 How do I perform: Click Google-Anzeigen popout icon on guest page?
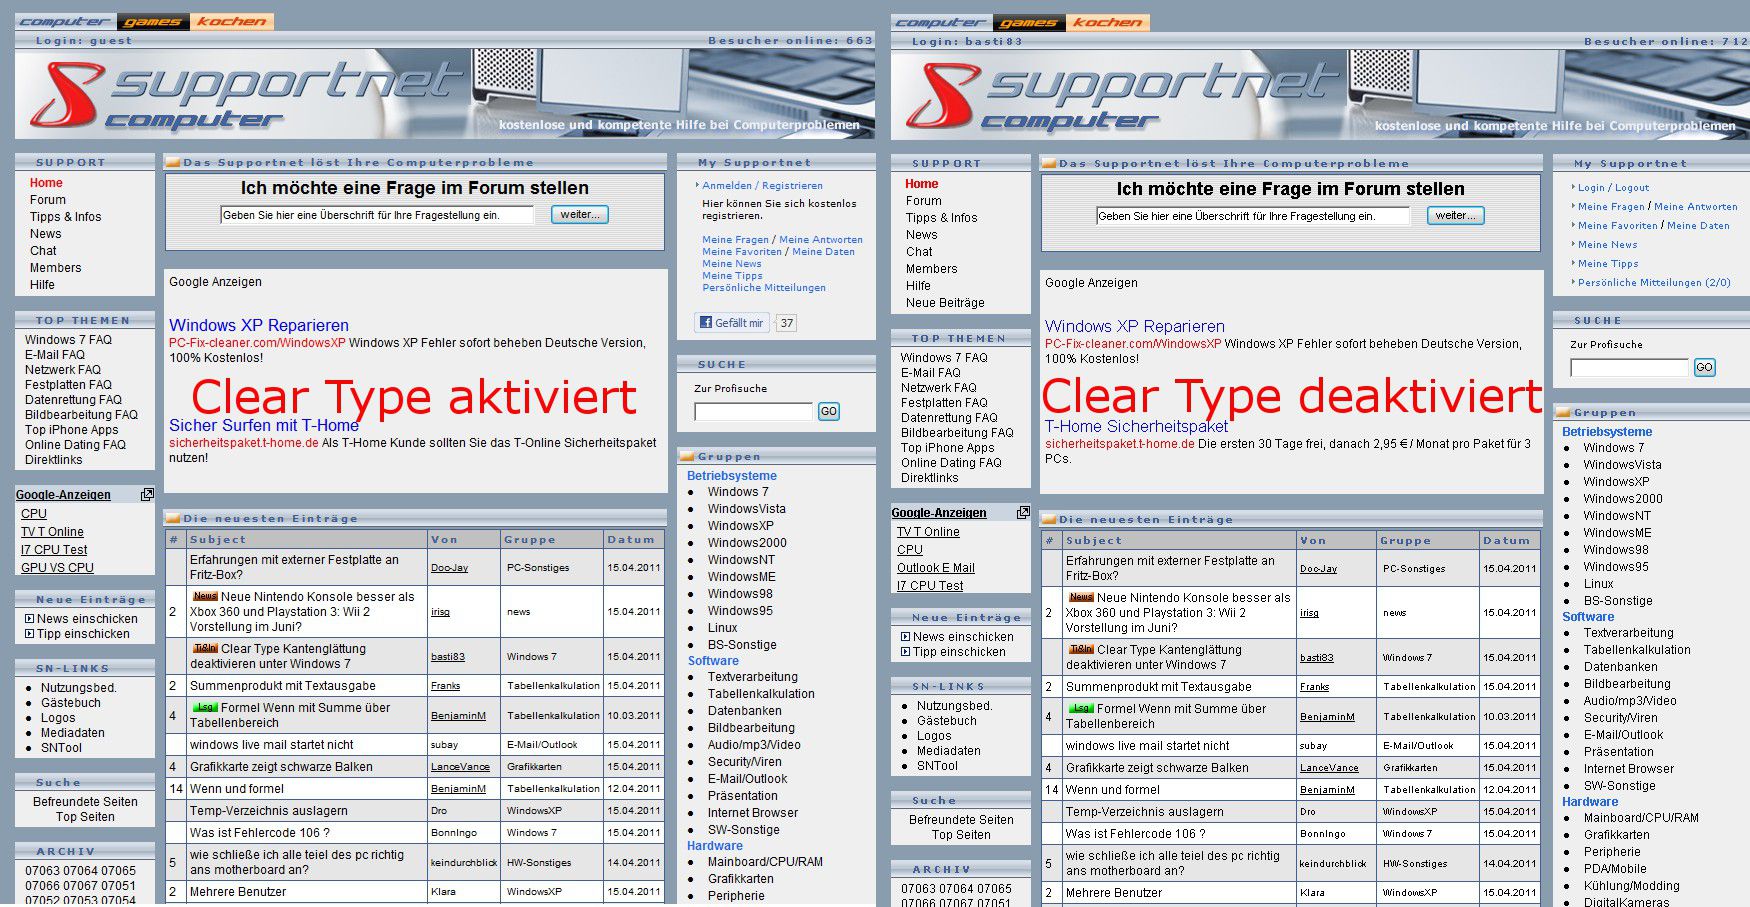(x=147, y=494)
